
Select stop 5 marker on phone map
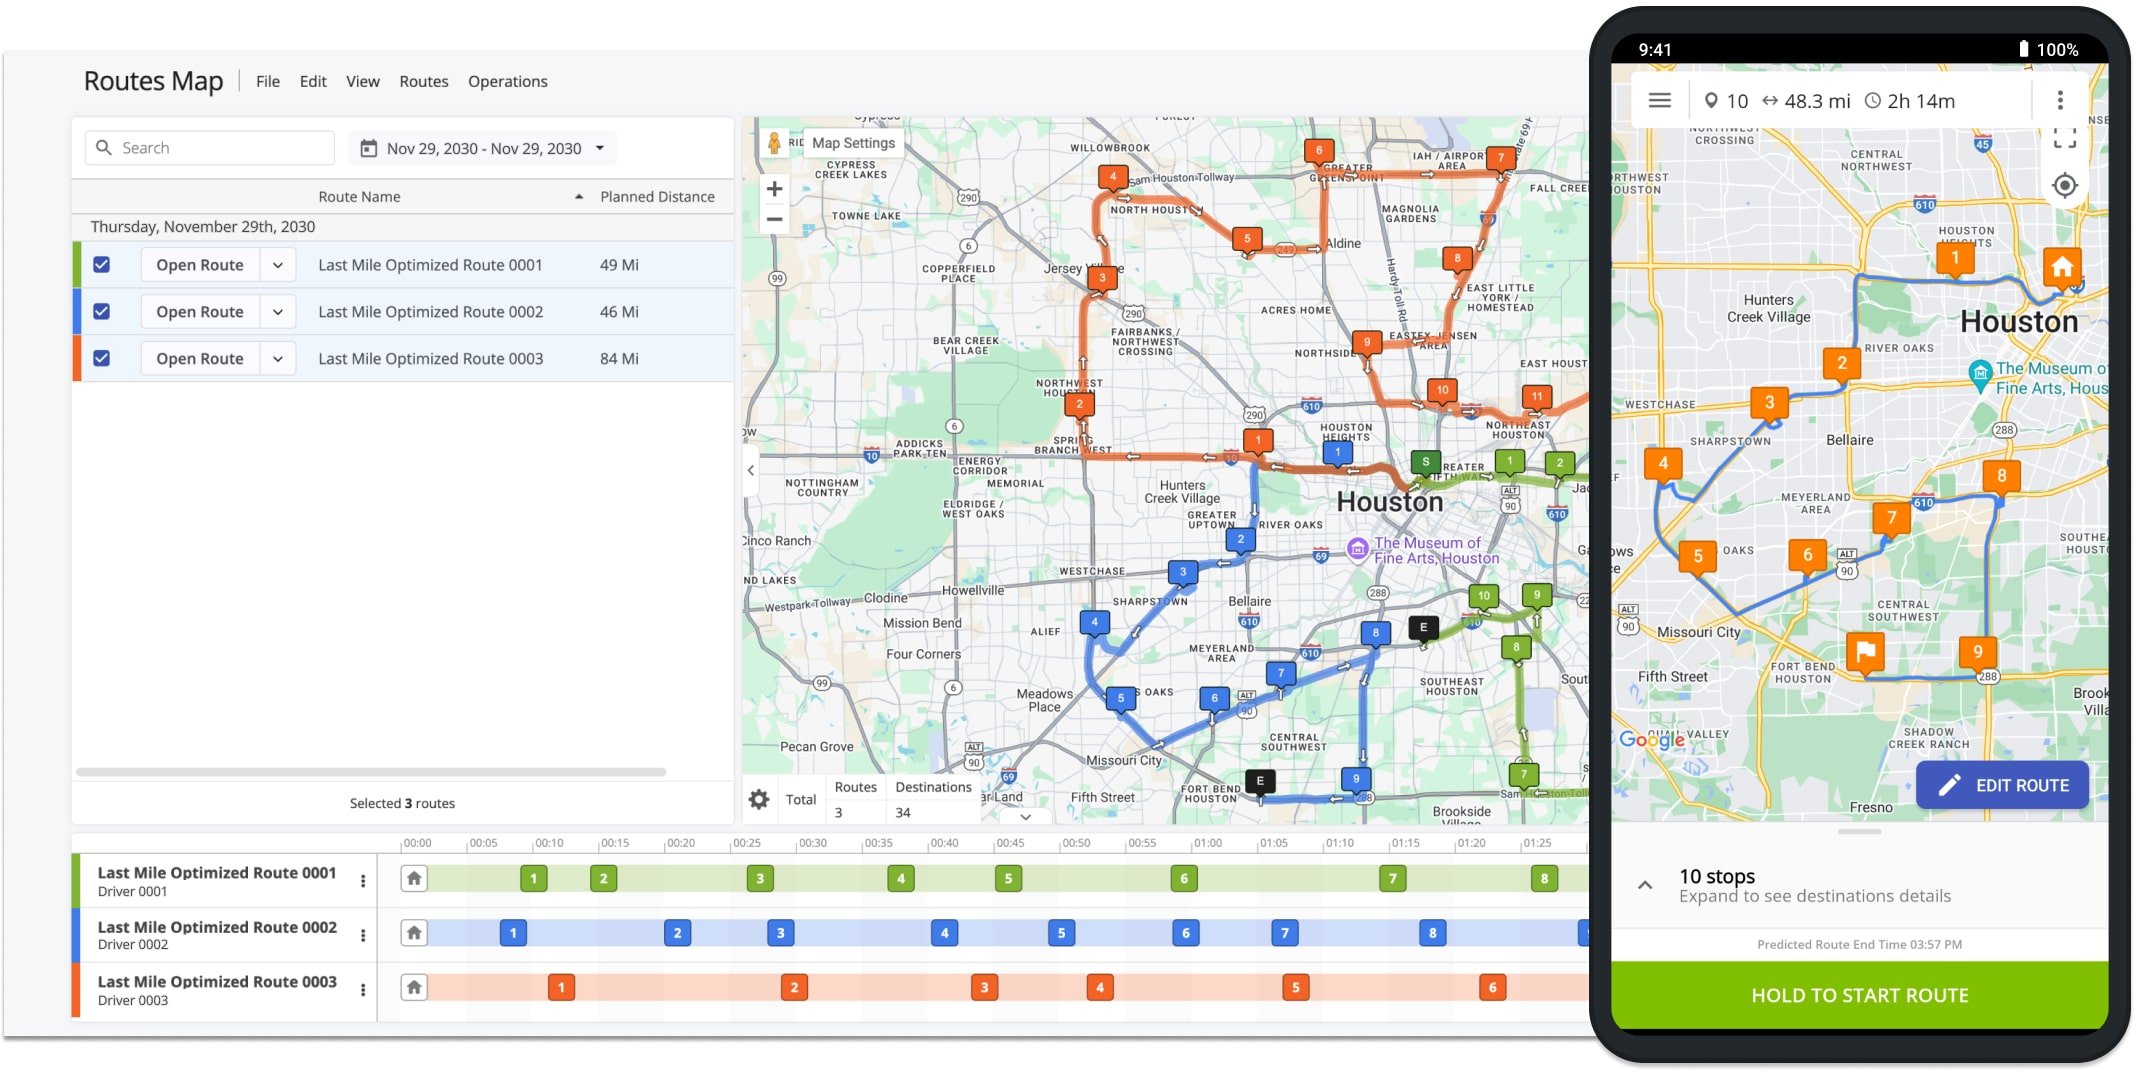(x=1698, y=557)
